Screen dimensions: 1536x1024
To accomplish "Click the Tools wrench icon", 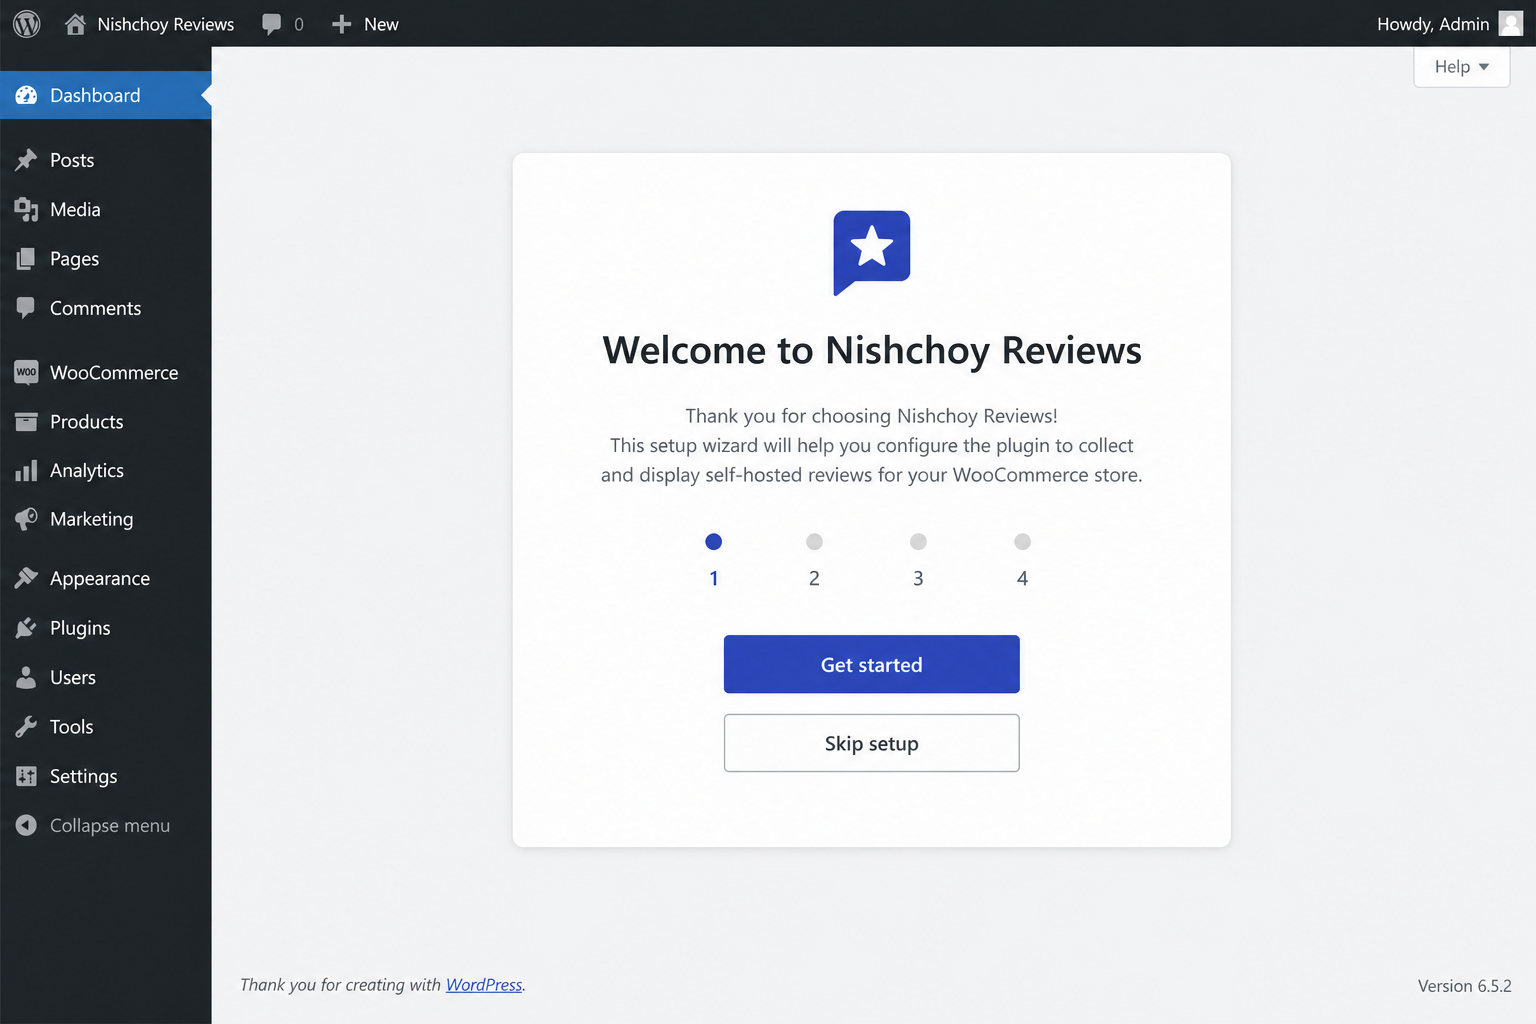I will point(26,727).
